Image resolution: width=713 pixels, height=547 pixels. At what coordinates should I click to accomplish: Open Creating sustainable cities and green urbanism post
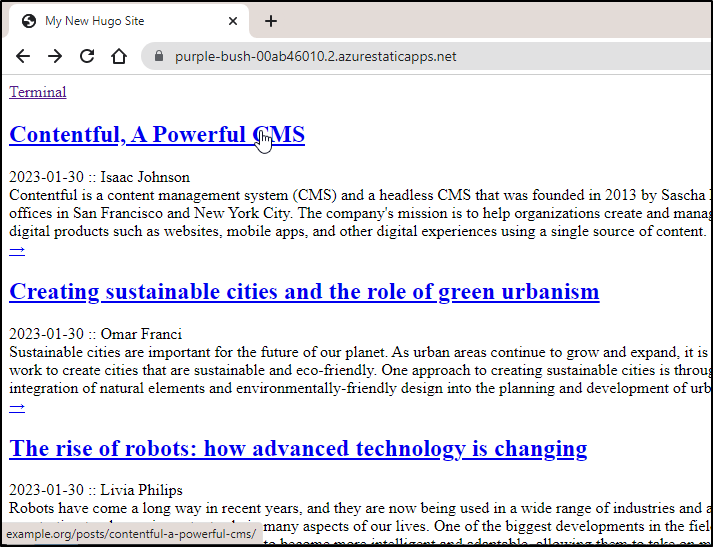pos(304,291)
